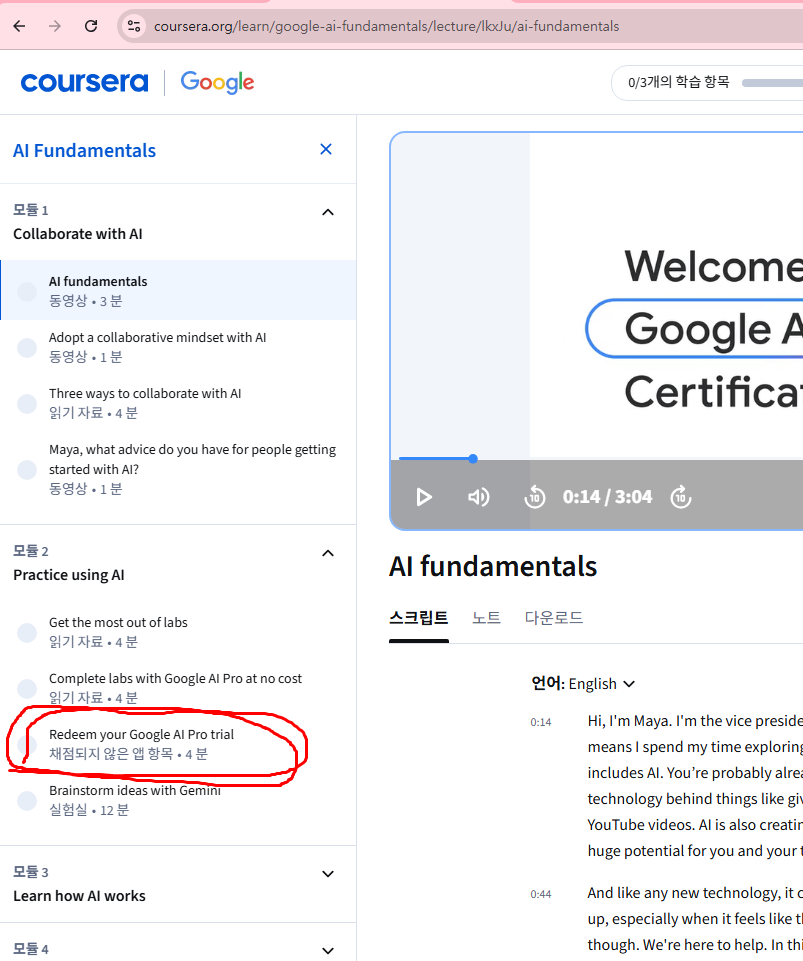803x961 pixels.
Task: Collapse the 모듈 1 Collaborate with AI section
Action: click(327, 212)
